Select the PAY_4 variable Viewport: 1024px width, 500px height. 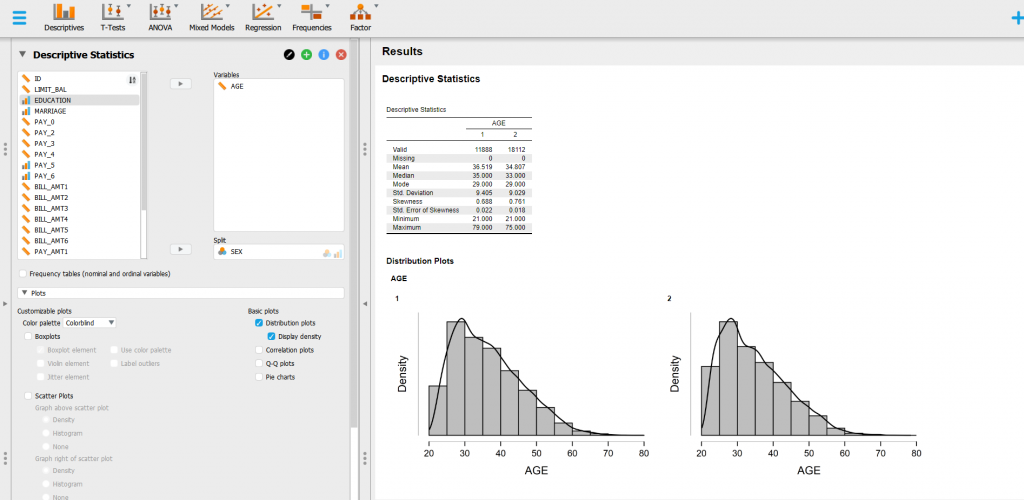click(x=79, y=154)
